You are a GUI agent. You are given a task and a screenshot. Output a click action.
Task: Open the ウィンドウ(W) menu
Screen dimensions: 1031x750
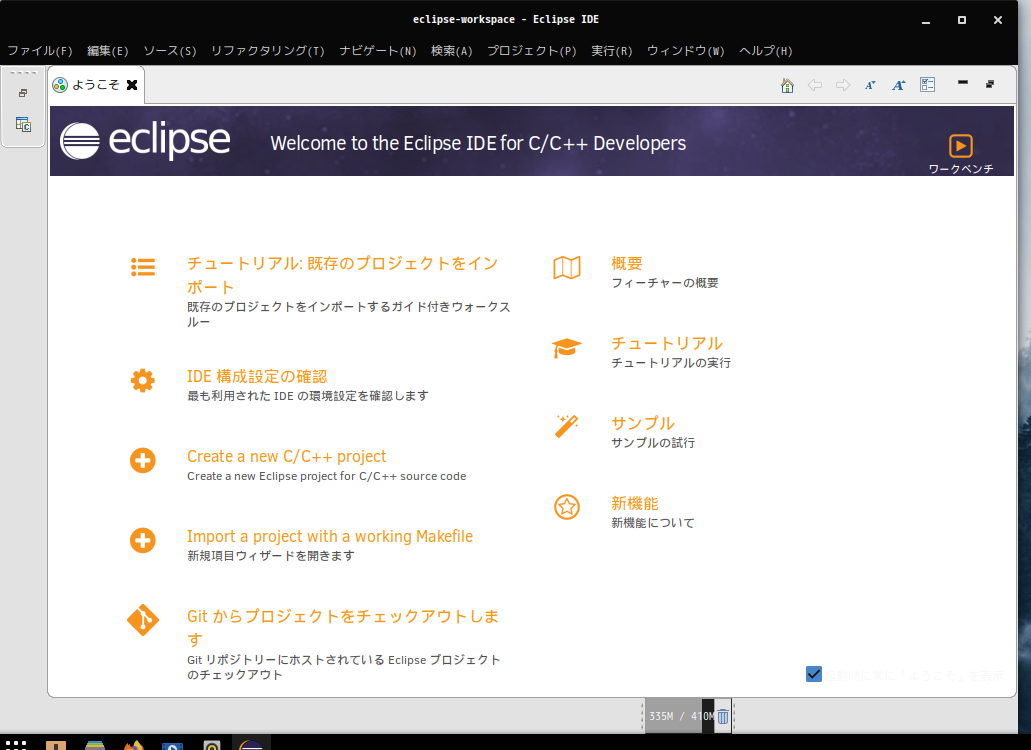point(685,51)
